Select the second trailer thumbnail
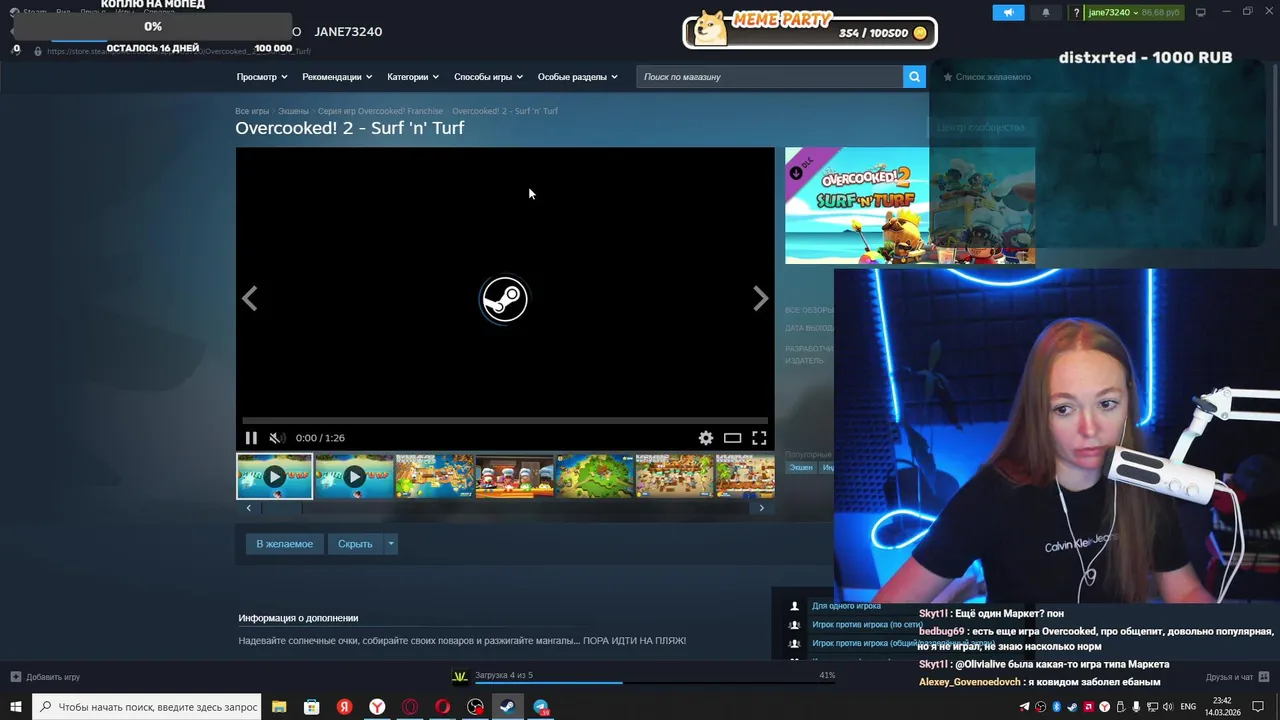This screenshot has height=720, width=1280. click(354, 476)
